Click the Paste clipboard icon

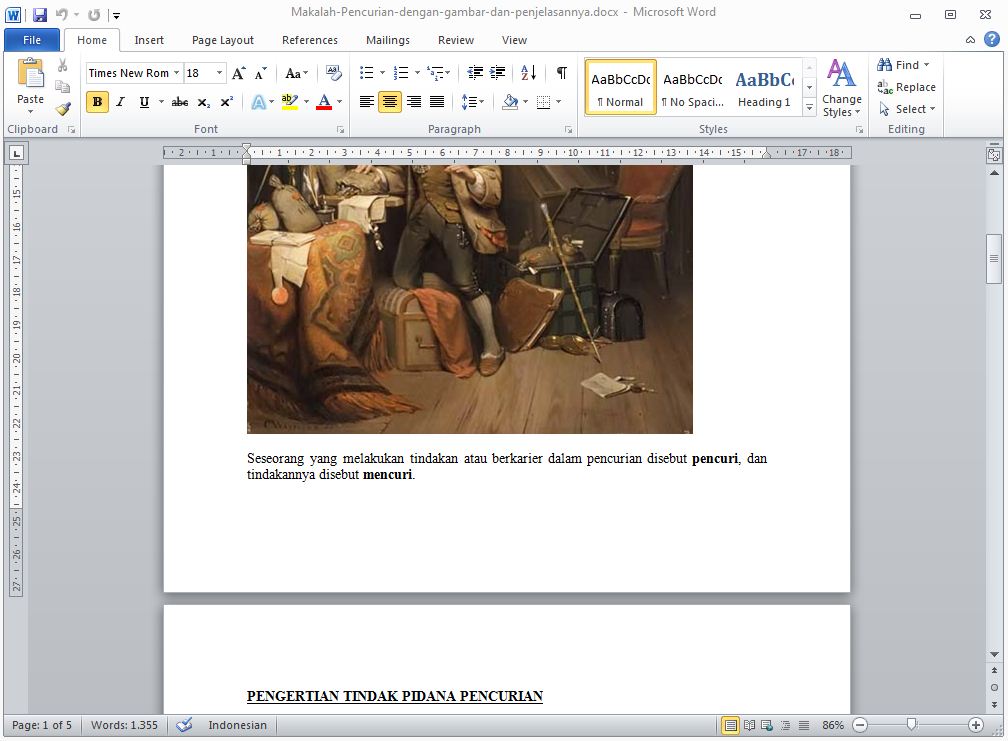pos(30,73)
